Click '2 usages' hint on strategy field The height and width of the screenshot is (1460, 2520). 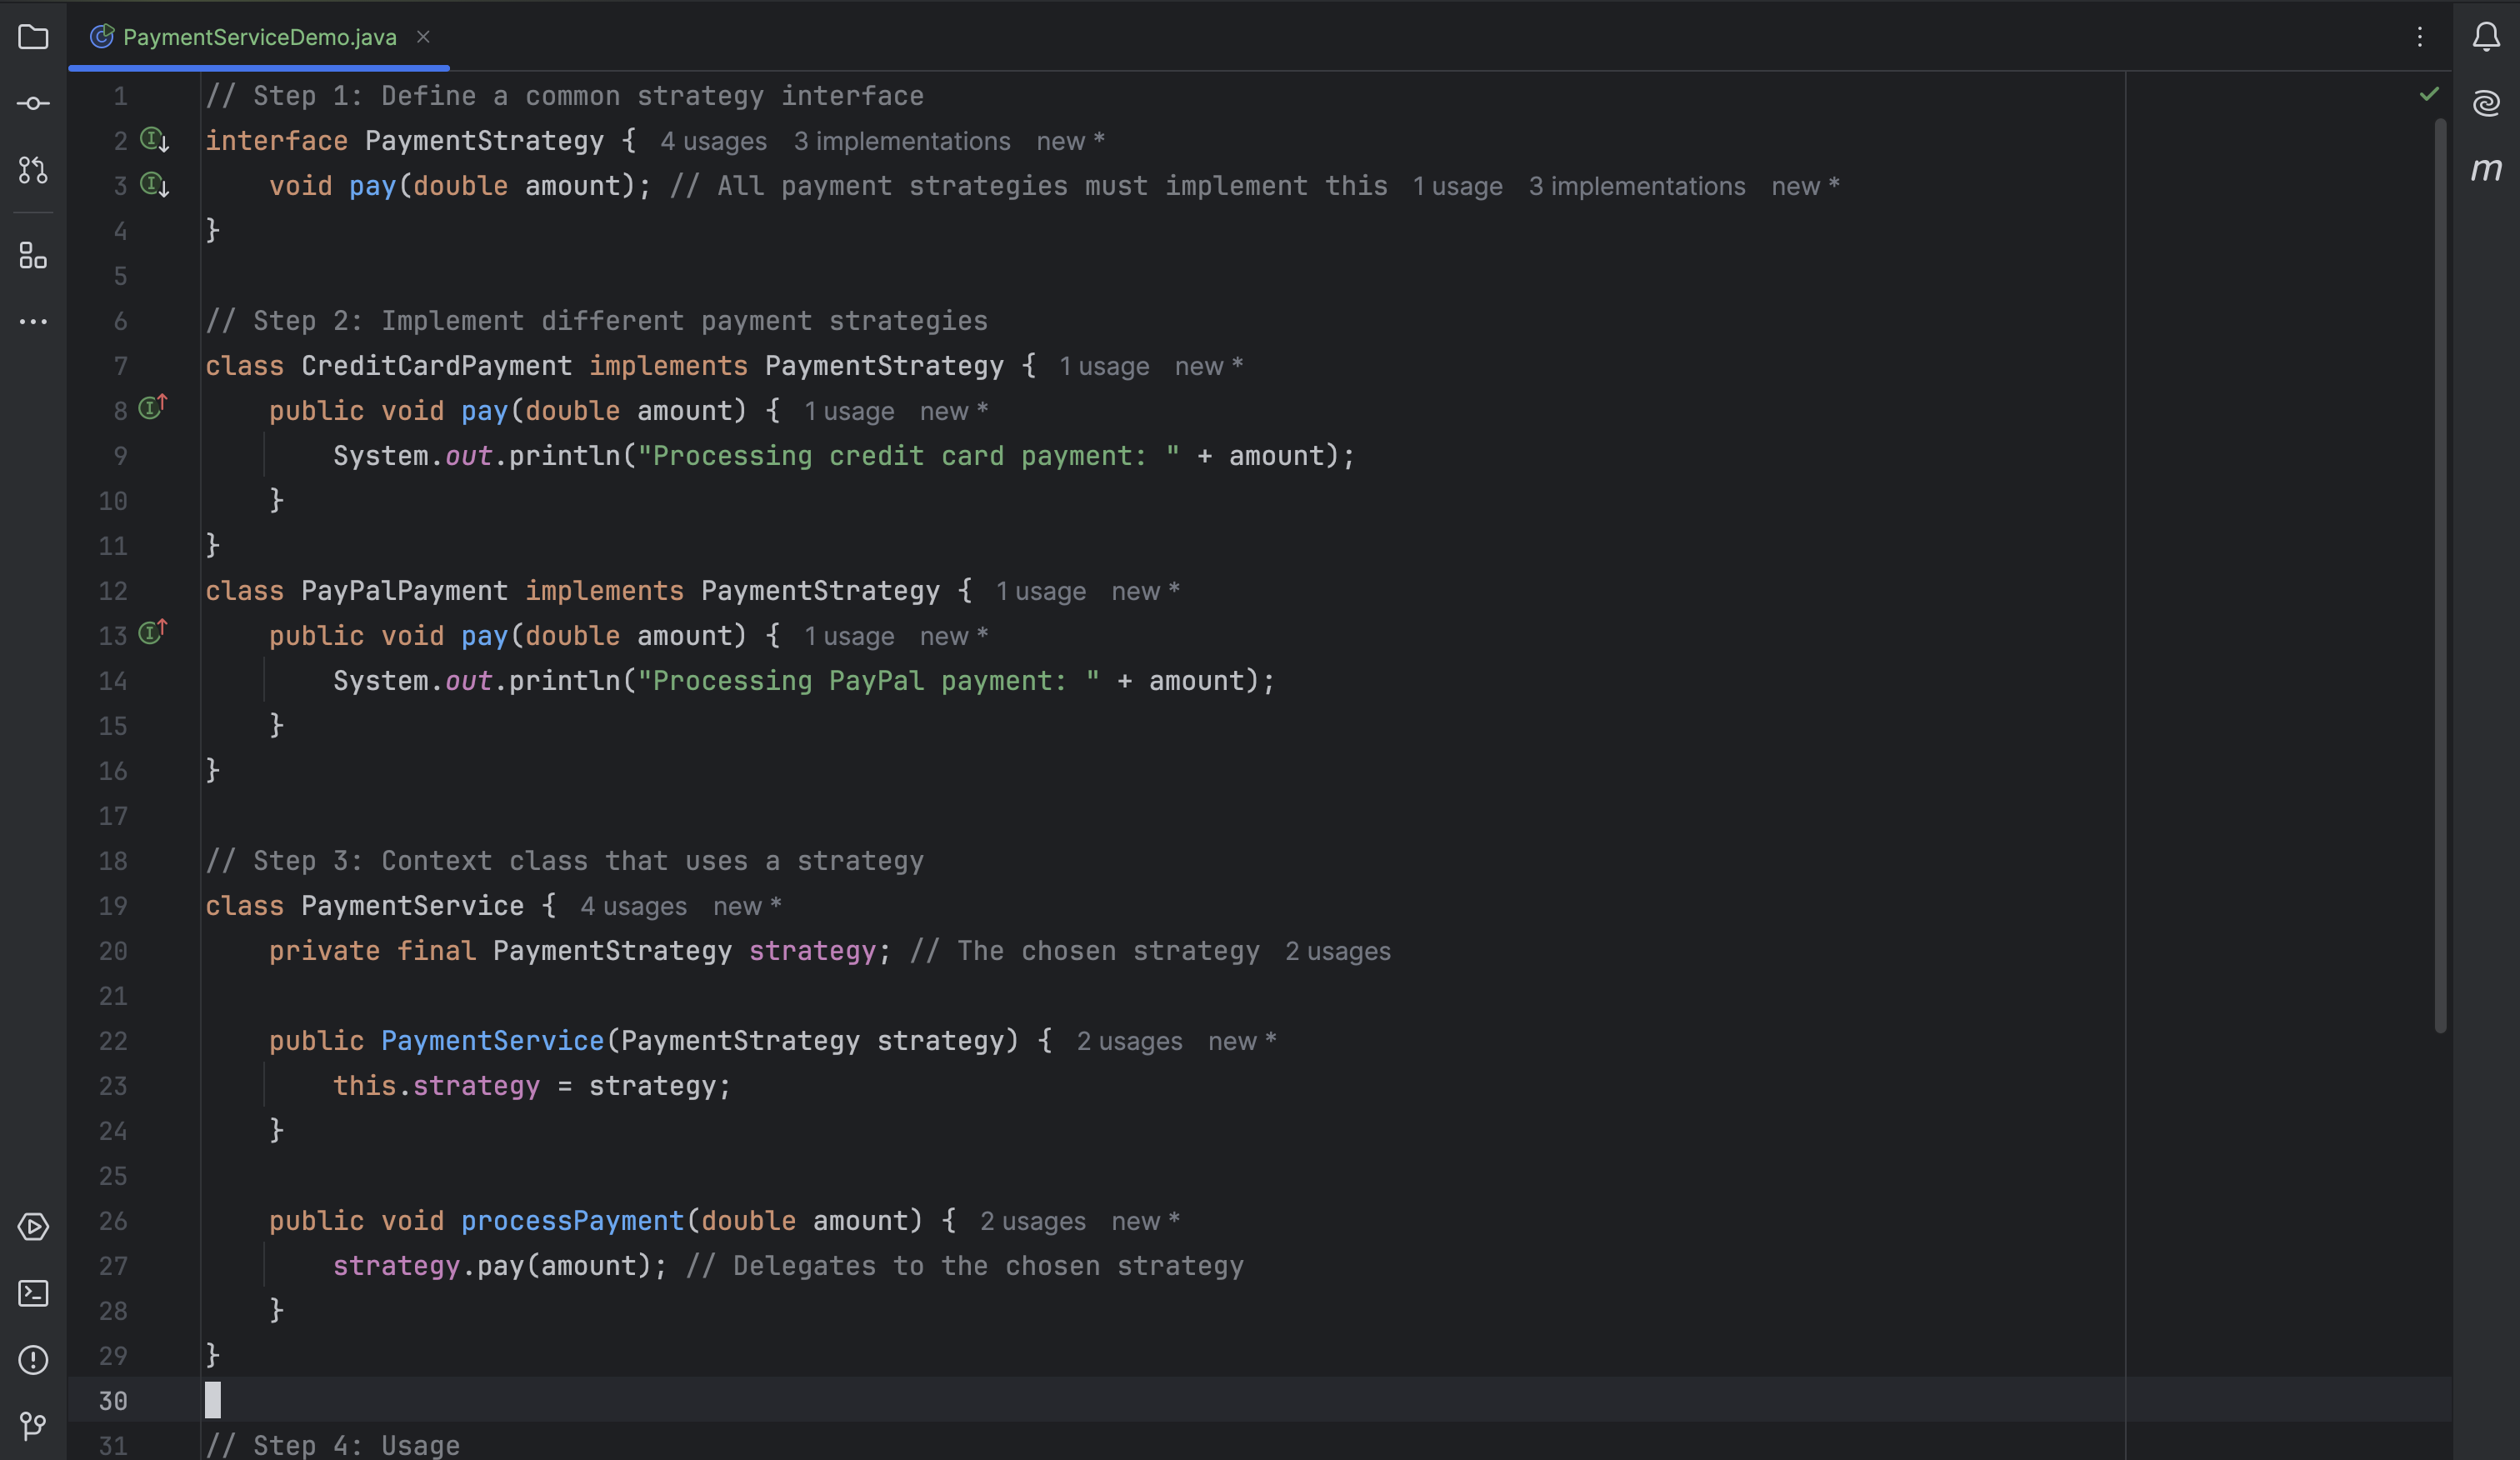click(x=1337, y=952)
